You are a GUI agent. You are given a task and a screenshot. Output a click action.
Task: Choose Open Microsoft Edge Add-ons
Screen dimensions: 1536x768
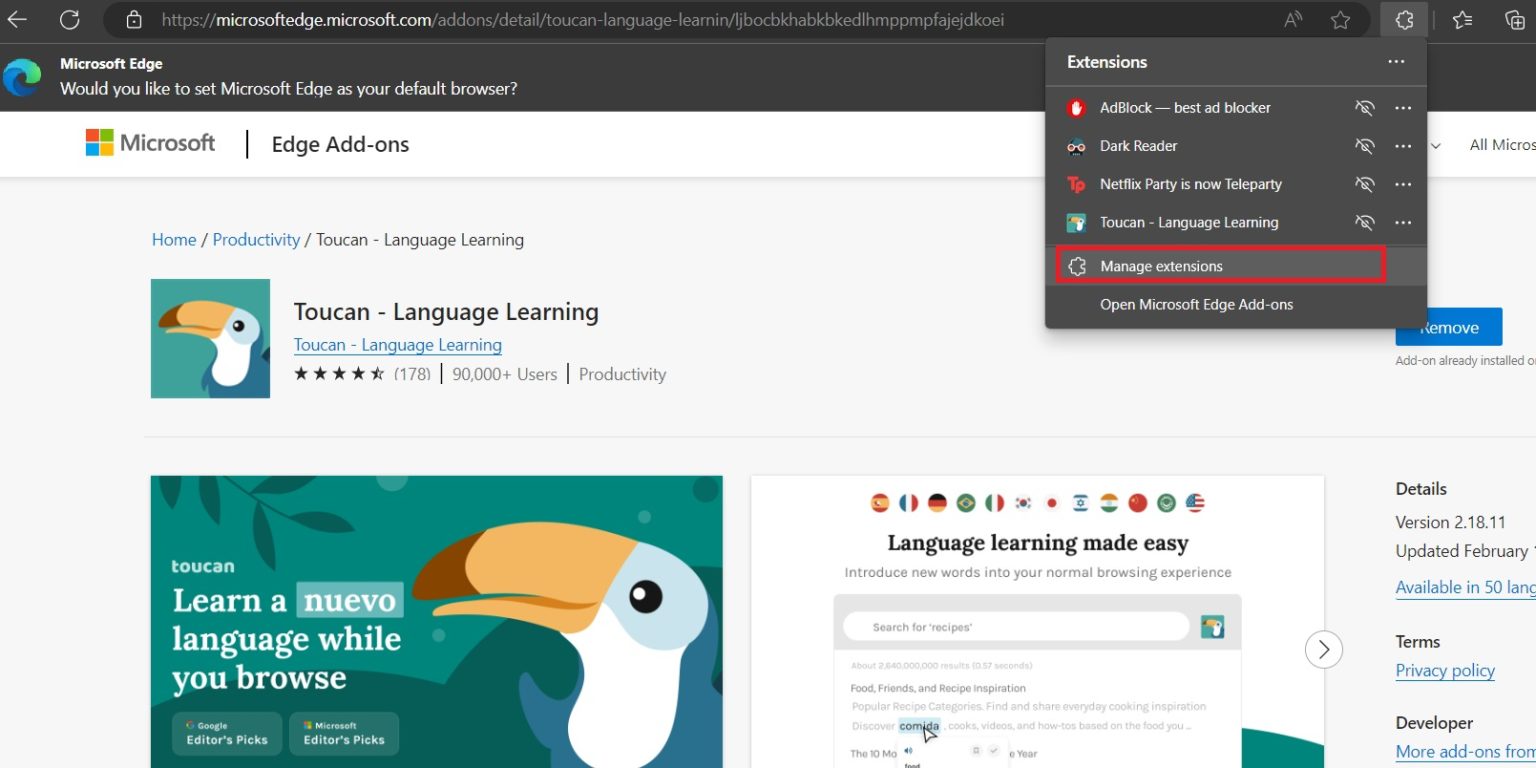click(1196, 304)
